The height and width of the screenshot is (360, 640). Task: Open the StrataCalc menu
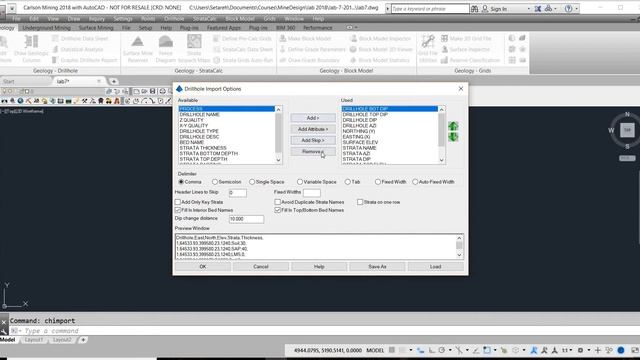204,19
